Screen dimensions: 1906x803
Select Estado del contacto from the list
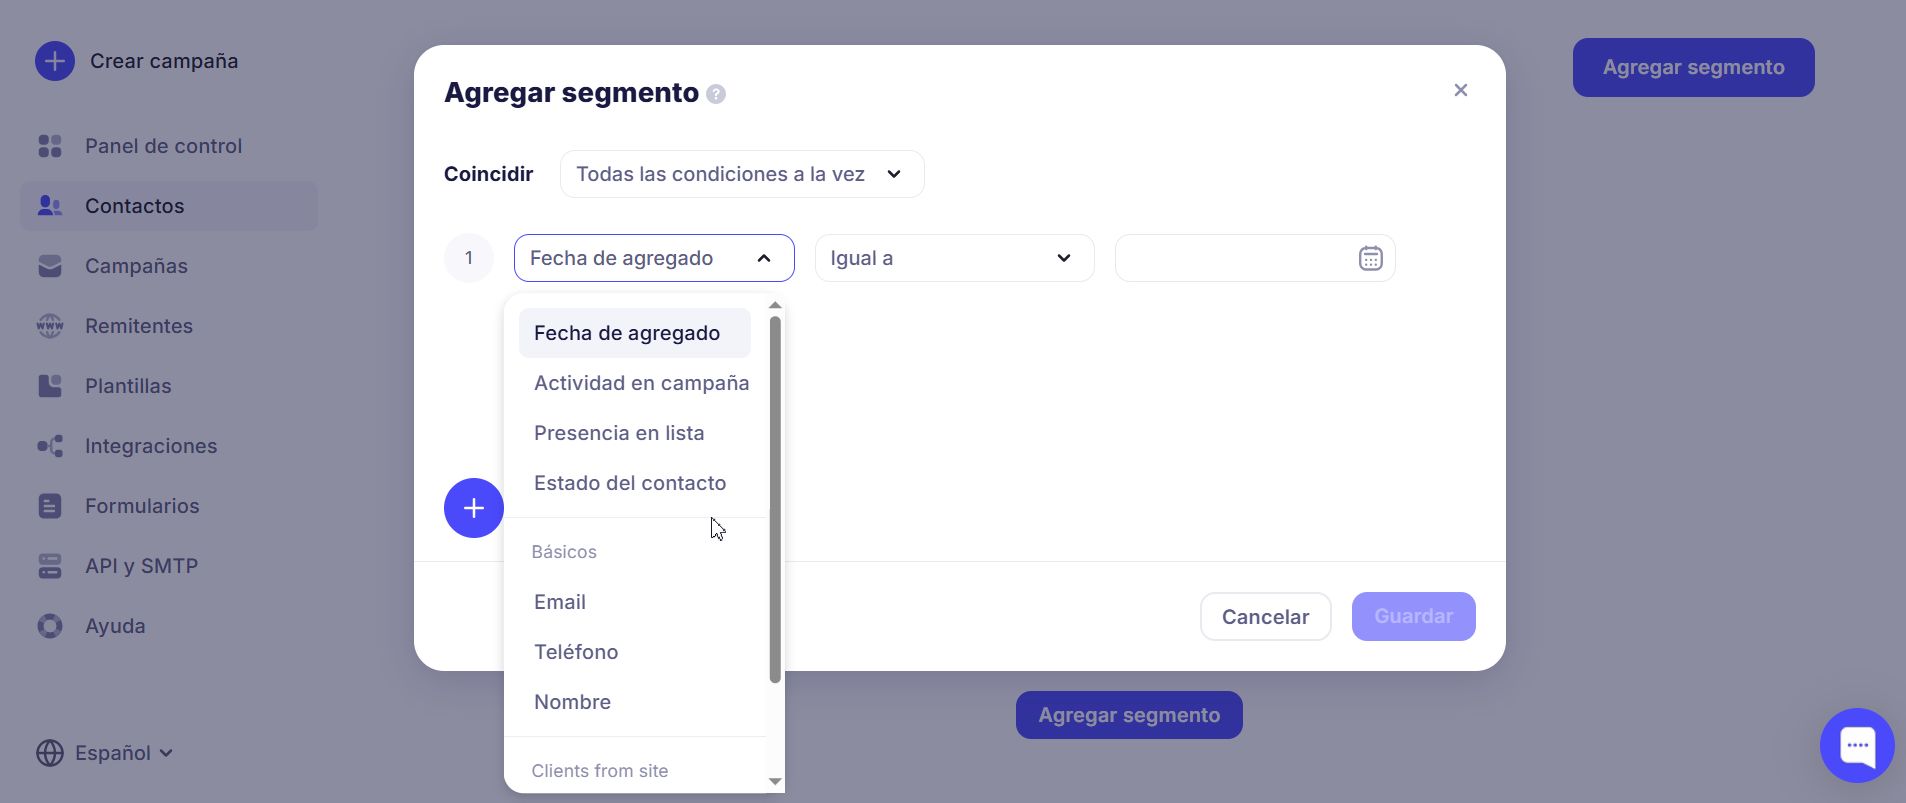pos(630,483)
